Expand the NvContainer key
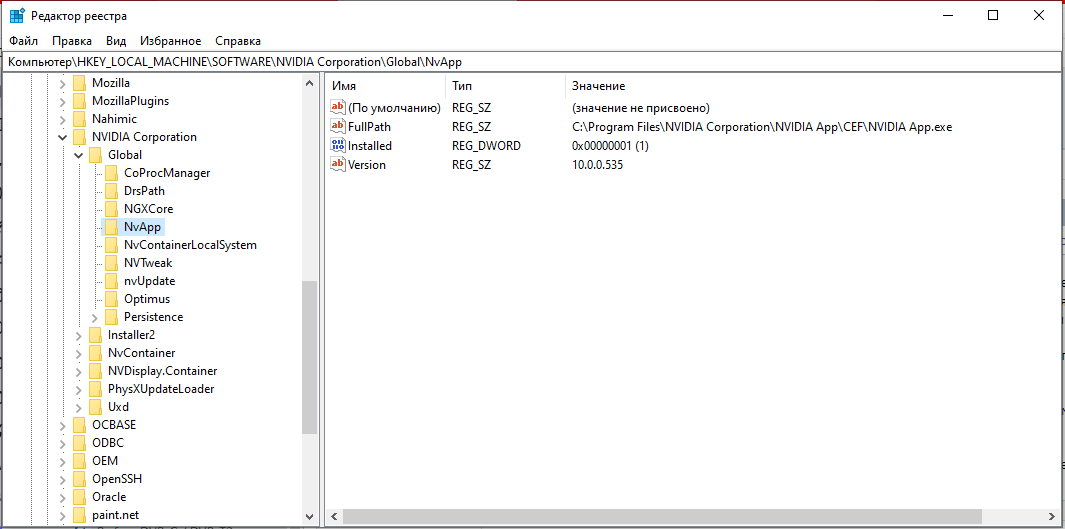Screen dimensions: 1065x529 [x=78, y=353]
